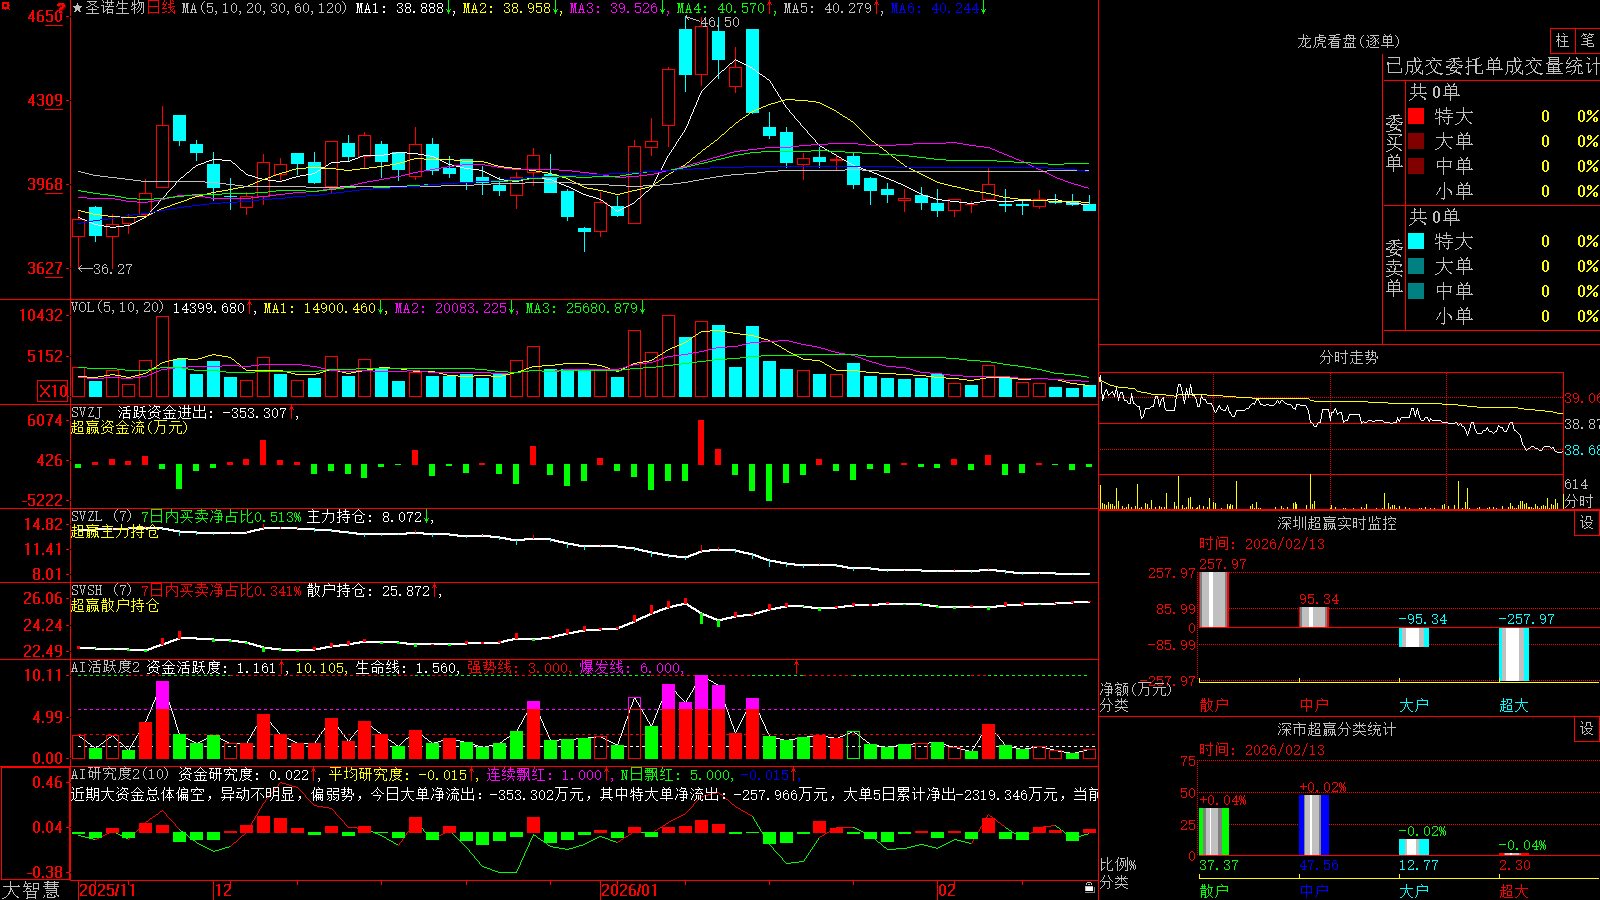Click the 7日内买卖净占比0.513% value
Screen dimensions: 1600x900
pos(221,517)
